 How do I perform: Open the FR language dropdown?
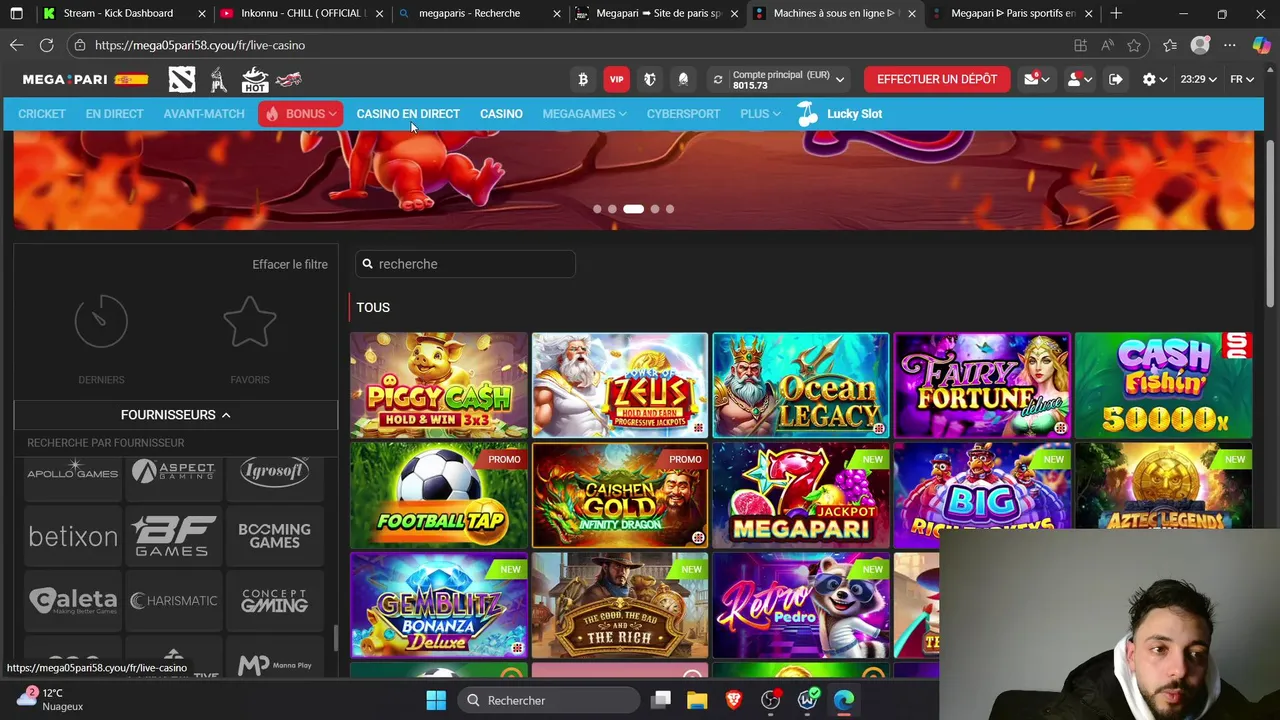1242,79
